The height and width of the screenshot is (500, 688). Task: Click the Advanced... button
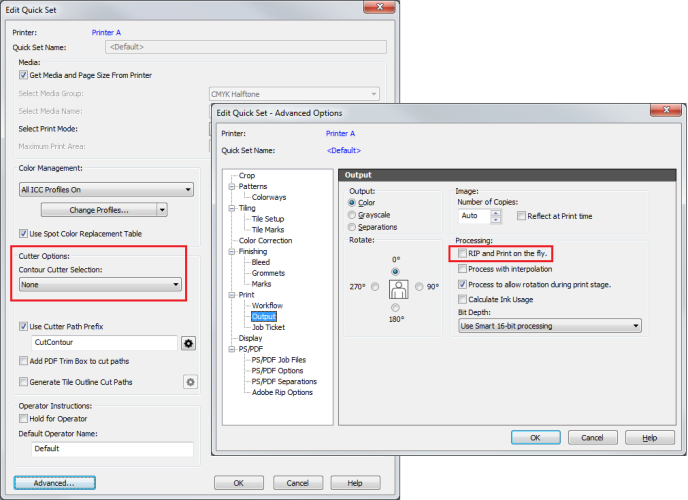click(54, 483)
